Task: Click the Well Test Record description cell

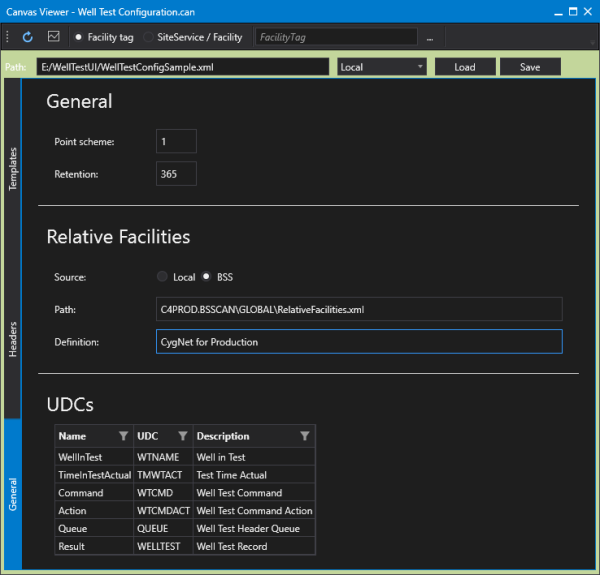Action: click(254, 546)
